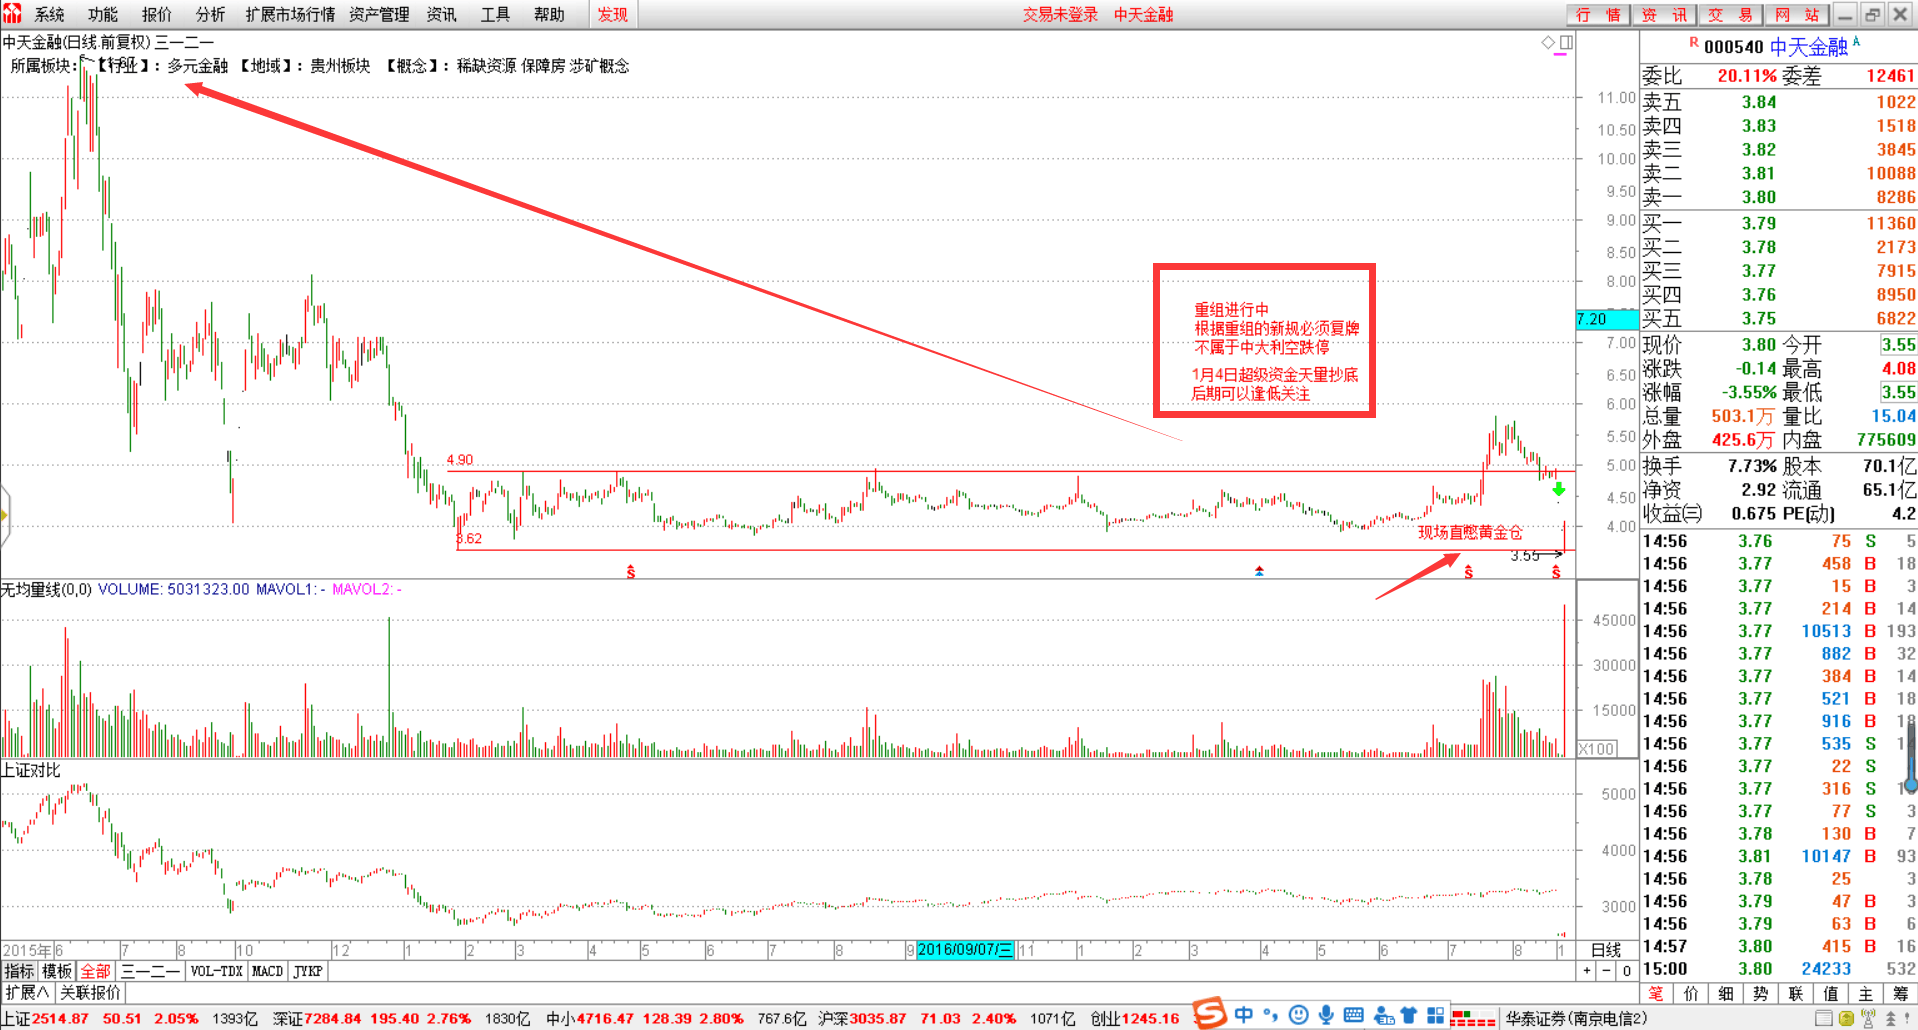Select the 三一二一 indicator tab
This screenshot has width=1918, height=1030.
pyautogui.click(x=150, y=971)
